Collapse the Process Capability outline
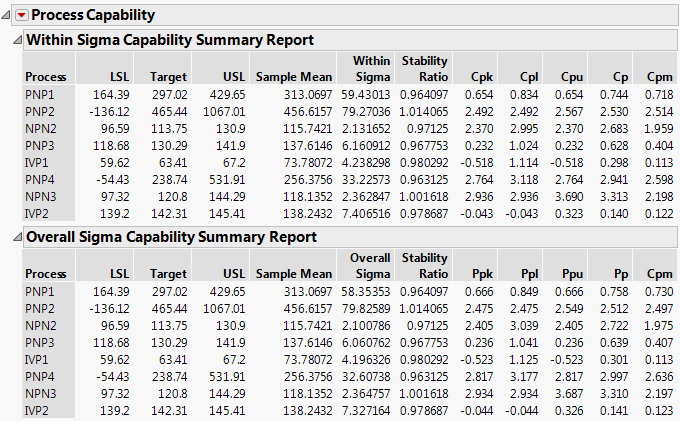Image resolution: width=680 pixels, height=421 pixels. pyautogui.click(x=7, y=15)
